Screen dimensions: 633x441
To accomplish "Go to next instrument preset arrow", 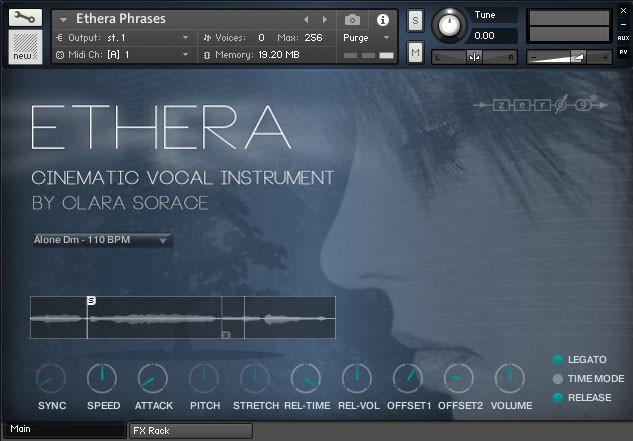I will click(324, 20).
